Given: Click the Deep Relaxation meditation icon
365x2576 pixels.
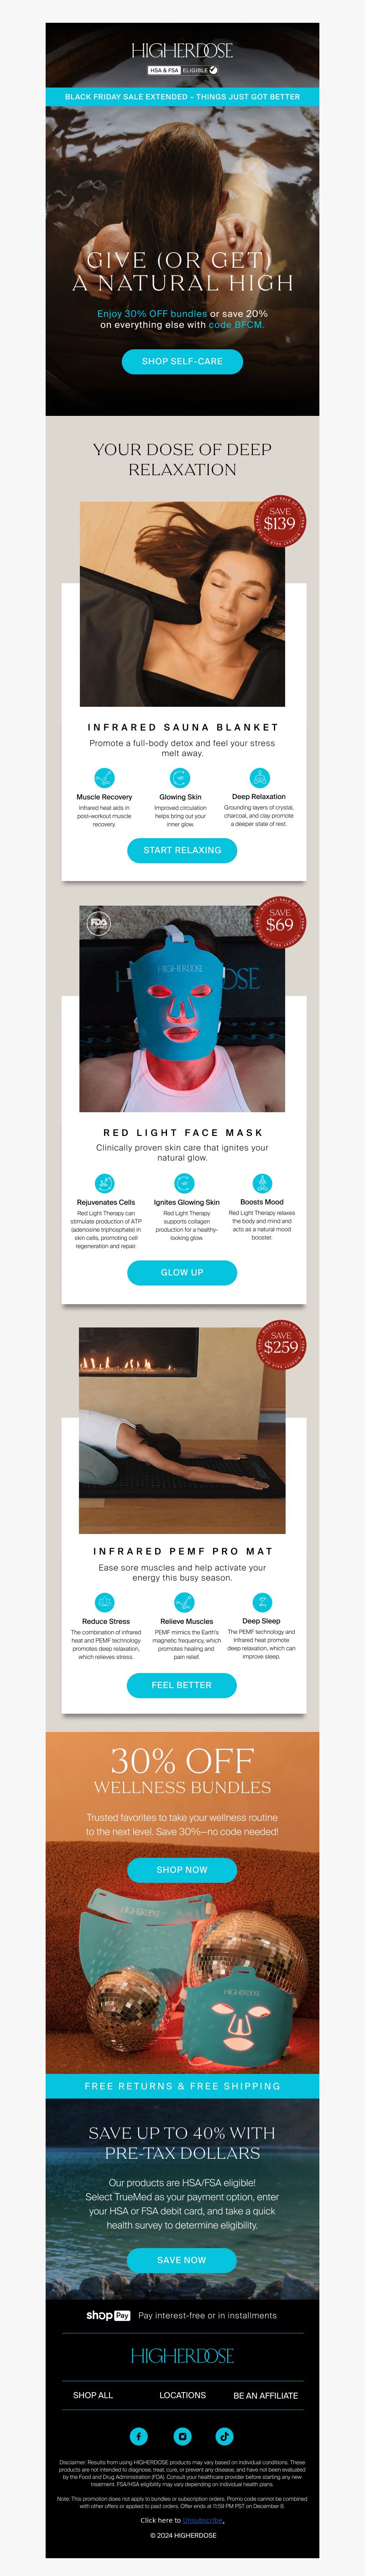Looking at the screenshot, I should point(260,778).
